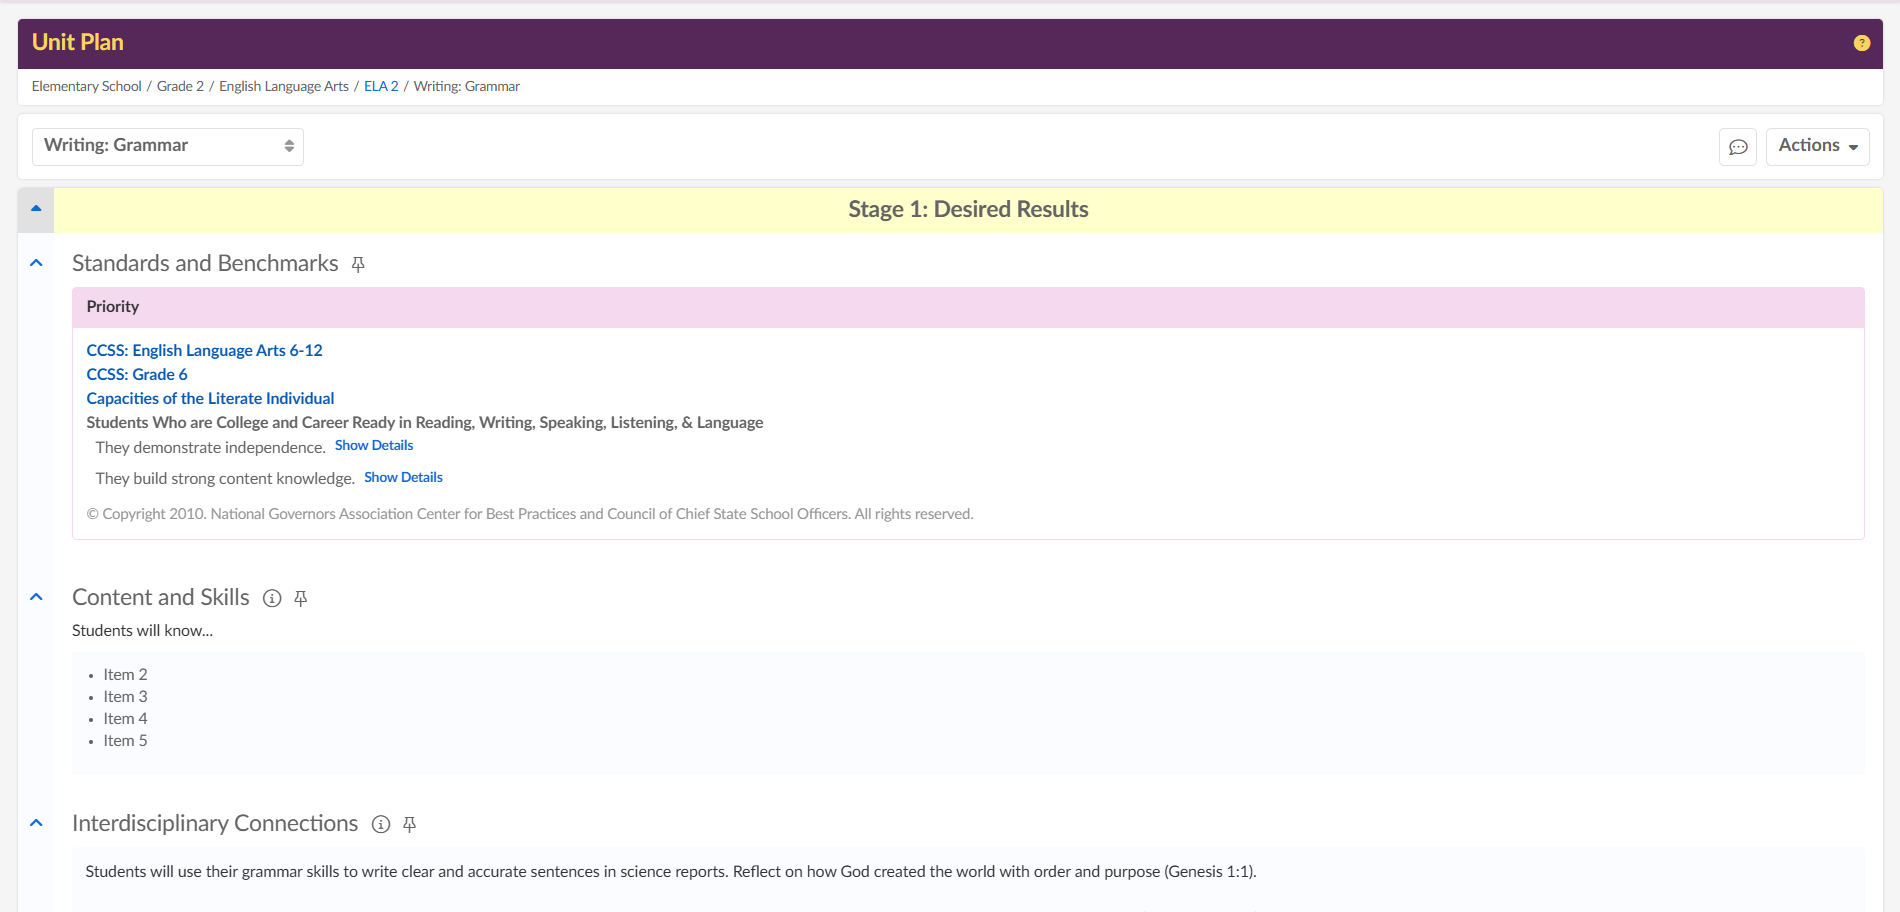Open CCSS: English Language Arts 6-12 link

pyautogui.click(x=204, y=350)
